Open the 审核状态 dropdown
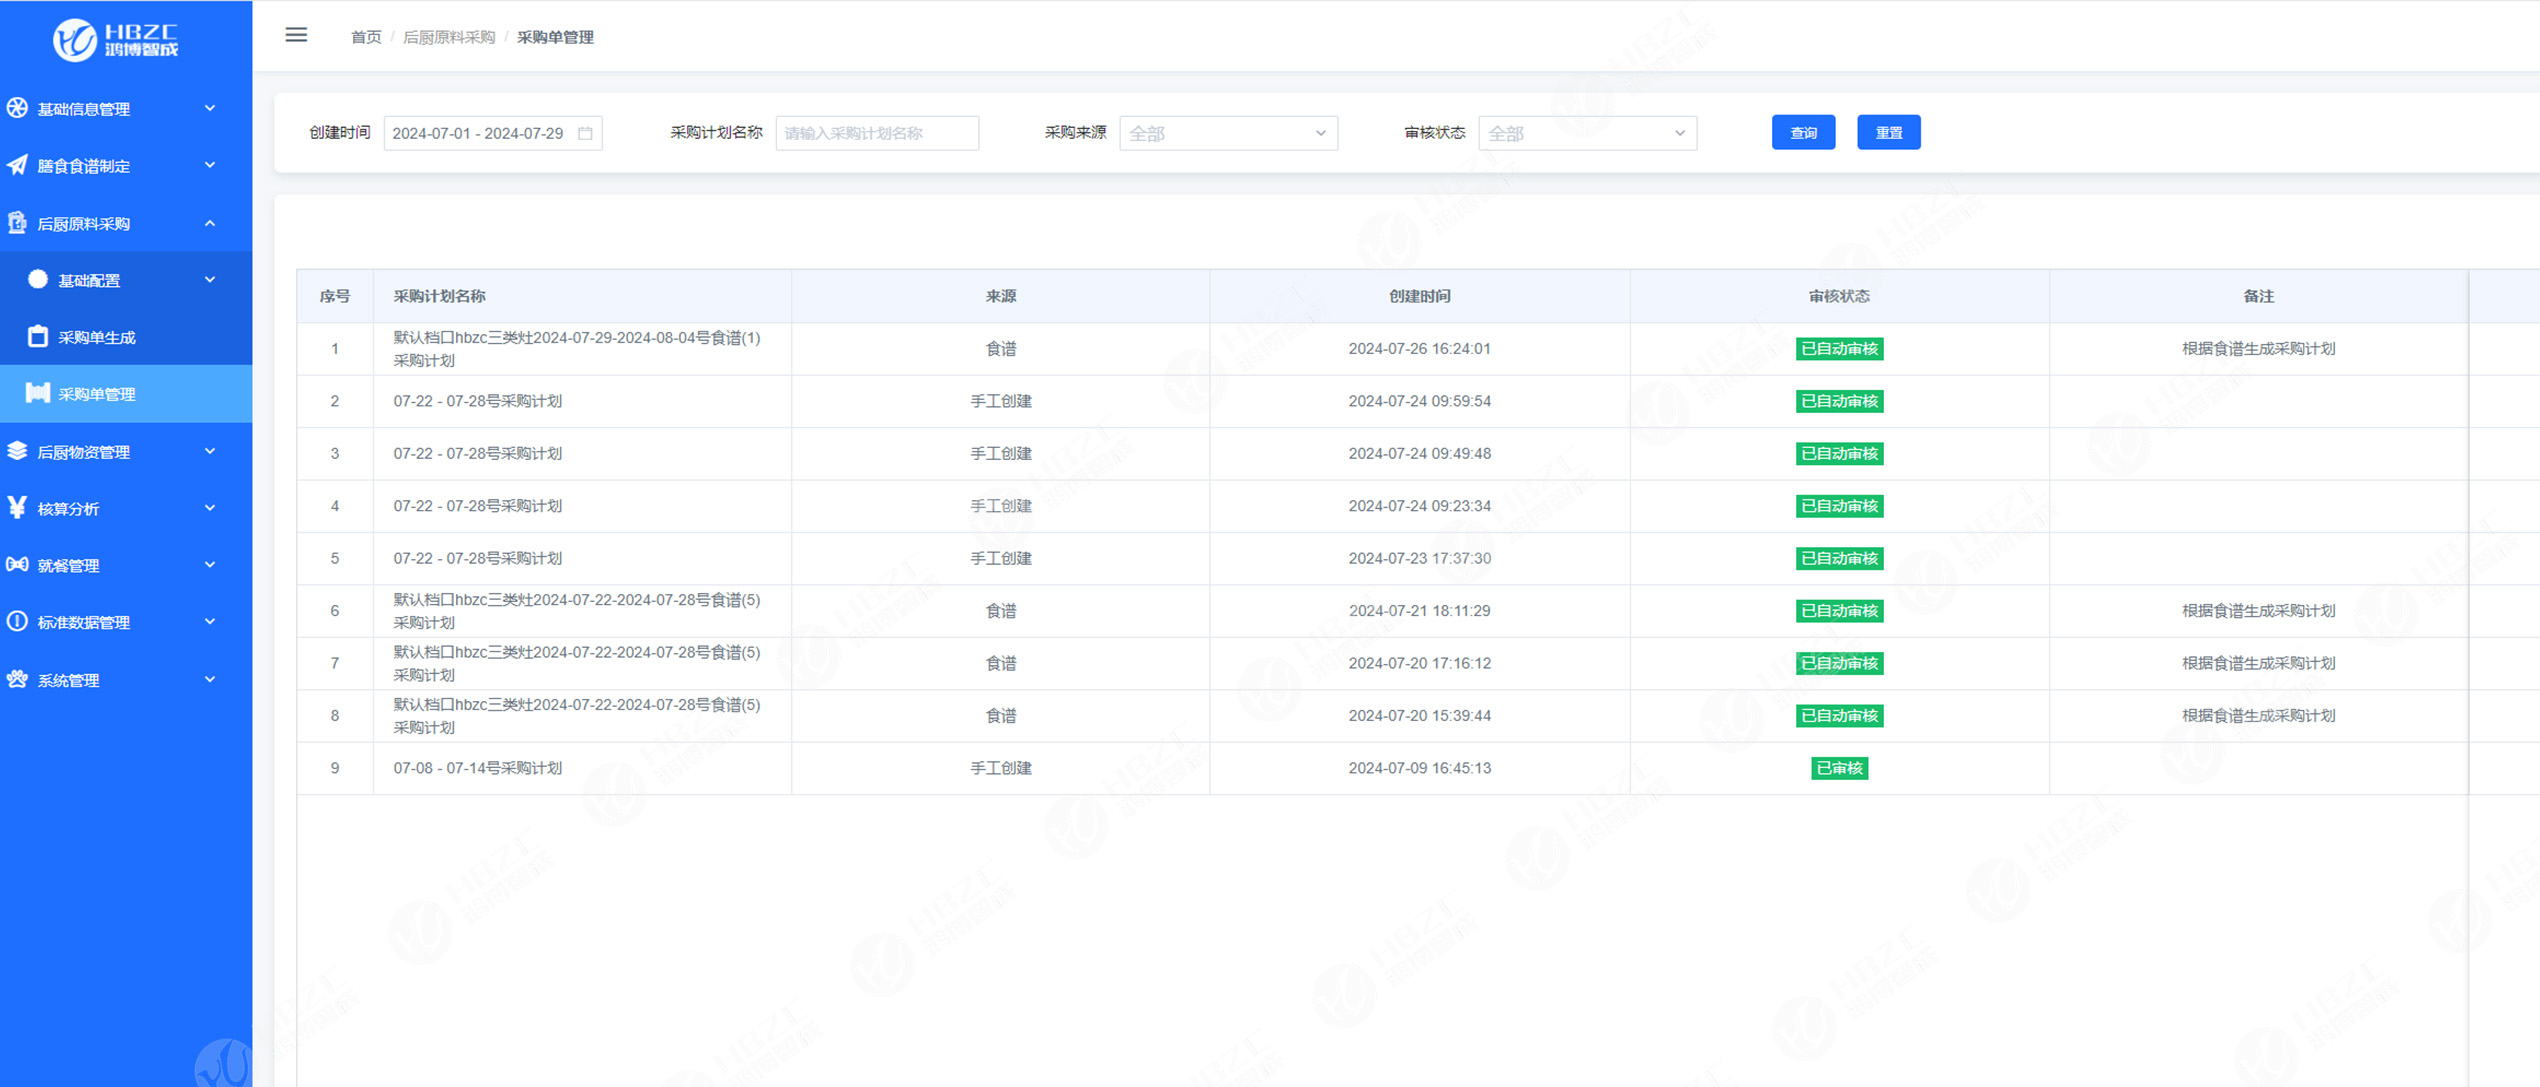The image size is (2540, 1087). coord(1587,133)
